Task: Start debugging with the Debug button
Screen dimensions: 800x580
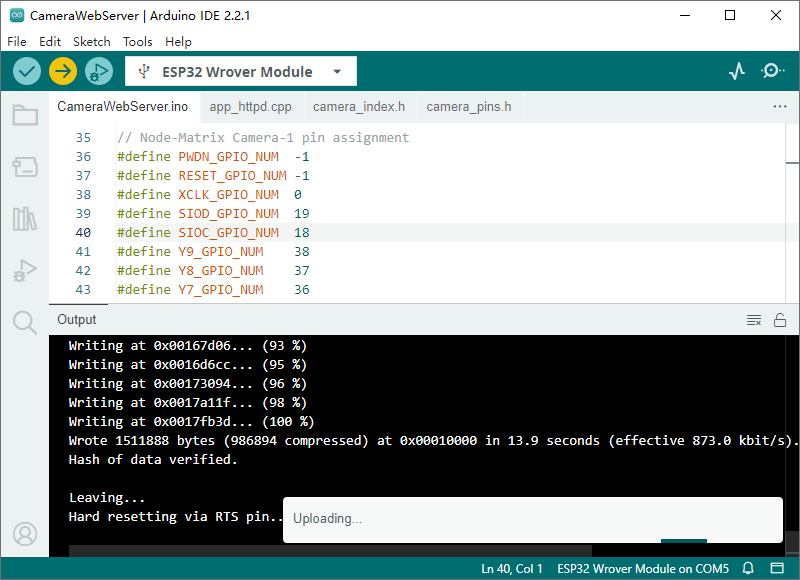Action: click(98, 71)
